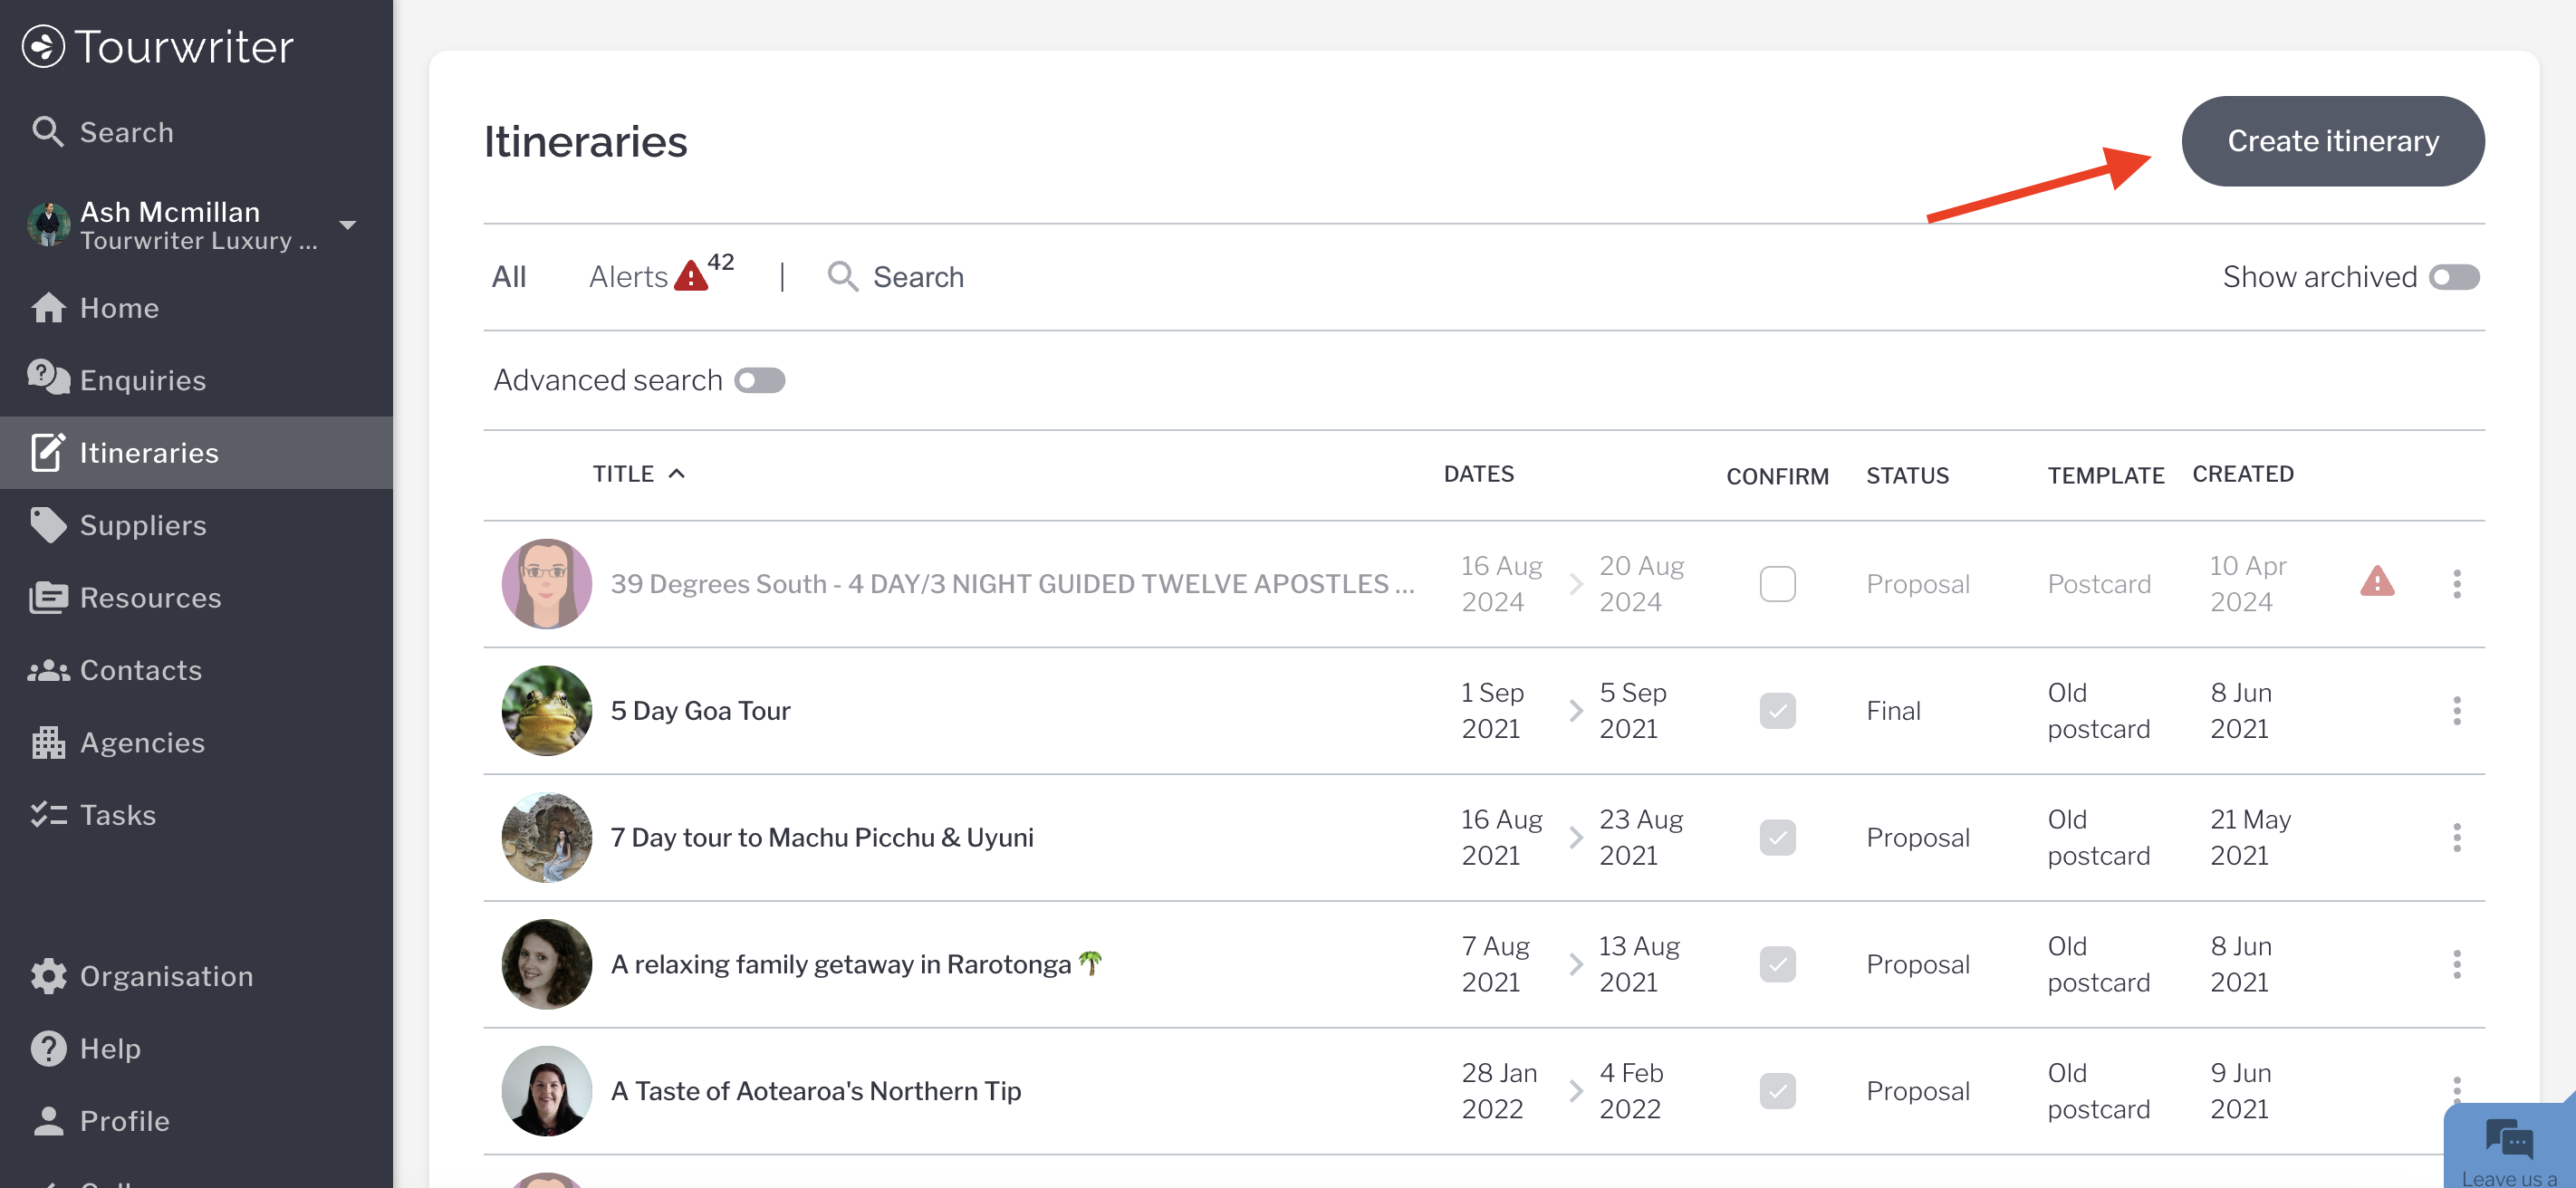Image resolution: width=2576 pixels, height=1188 pixels.
Task: Click the red alert triangle on 39 Degrees South row
Action: coord(2376,582)
